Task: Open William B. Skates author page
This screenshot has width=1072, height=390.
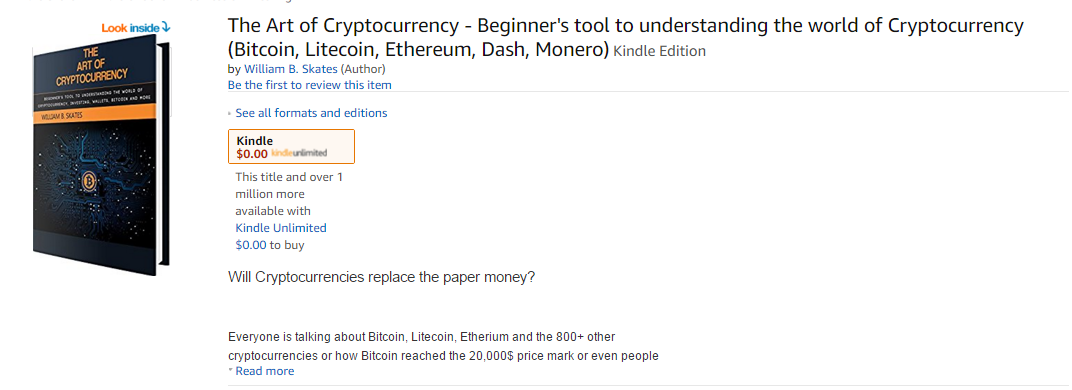Action: click(291, 69)
